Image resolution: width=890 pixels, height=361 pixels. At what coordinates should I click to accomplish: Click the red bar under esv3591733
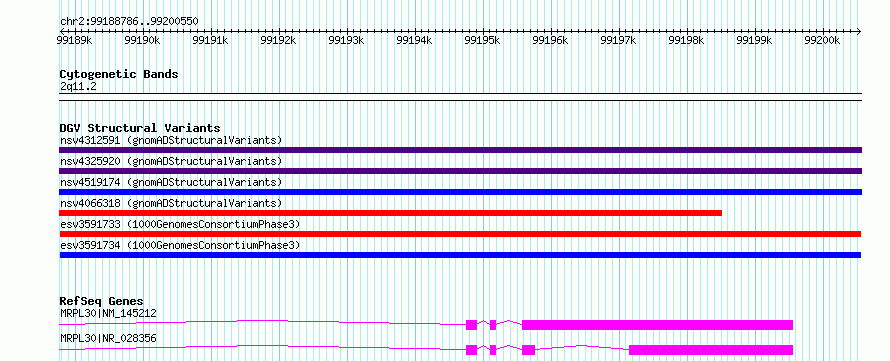pyautogui.click(x=460, y=234)
